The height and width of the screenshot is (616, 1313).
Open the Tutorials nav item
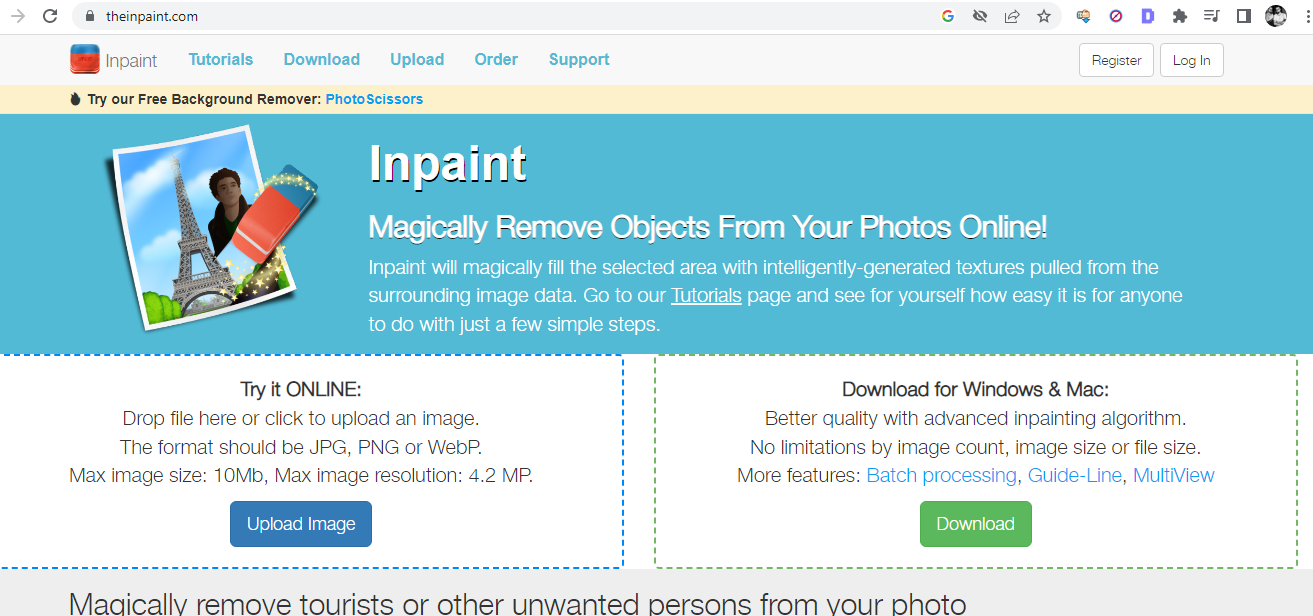(221, 59)
